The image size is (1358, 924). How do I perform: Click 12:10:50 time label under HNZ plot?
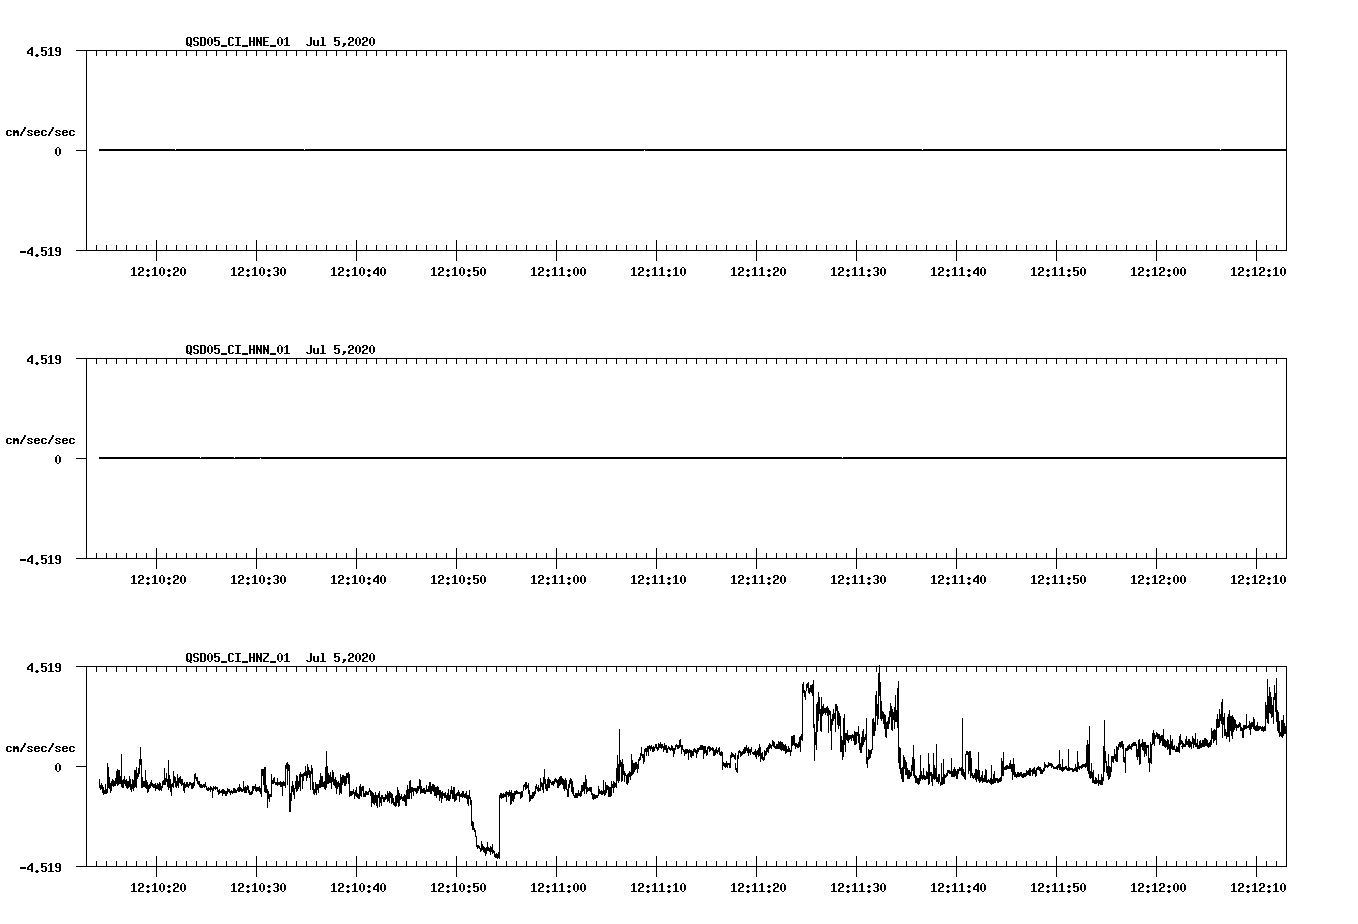click(458, 887)
